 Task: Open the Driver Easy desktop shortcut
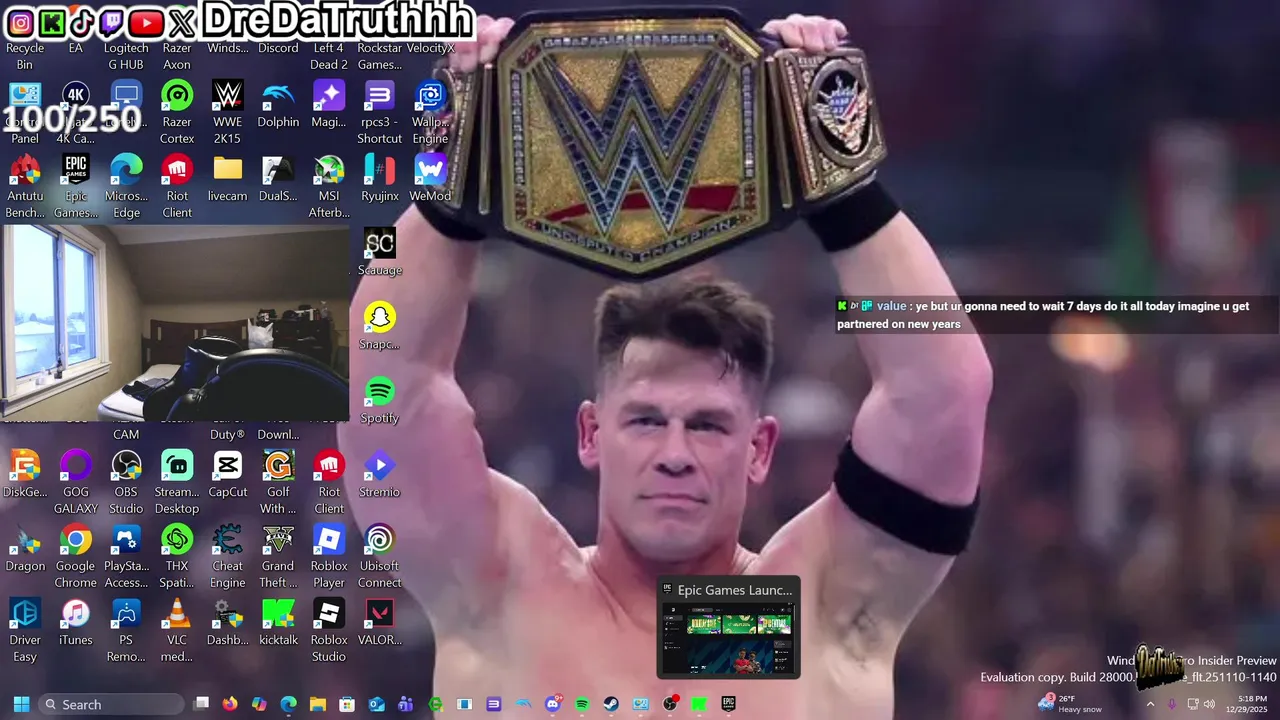[25, 630]
